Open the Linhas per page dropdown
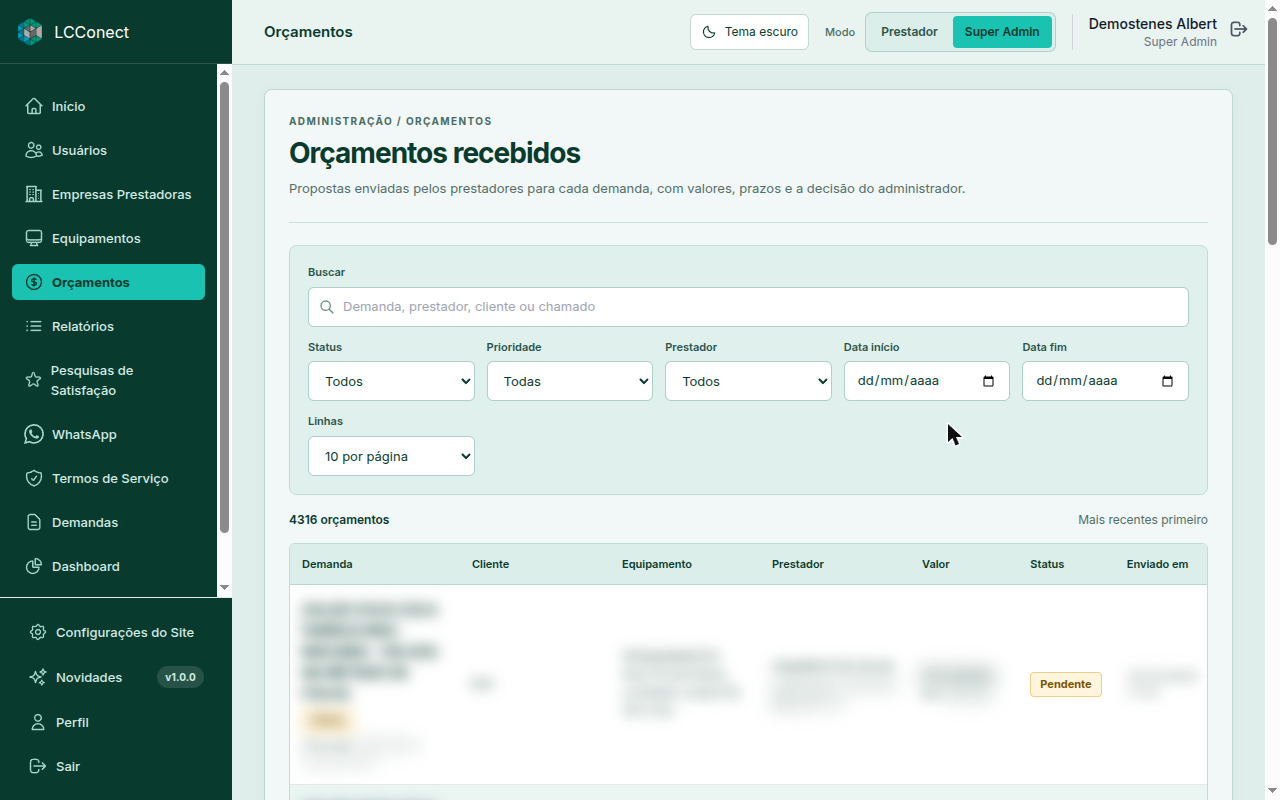Screen dimensions: 1280x800 coord(391,456)
